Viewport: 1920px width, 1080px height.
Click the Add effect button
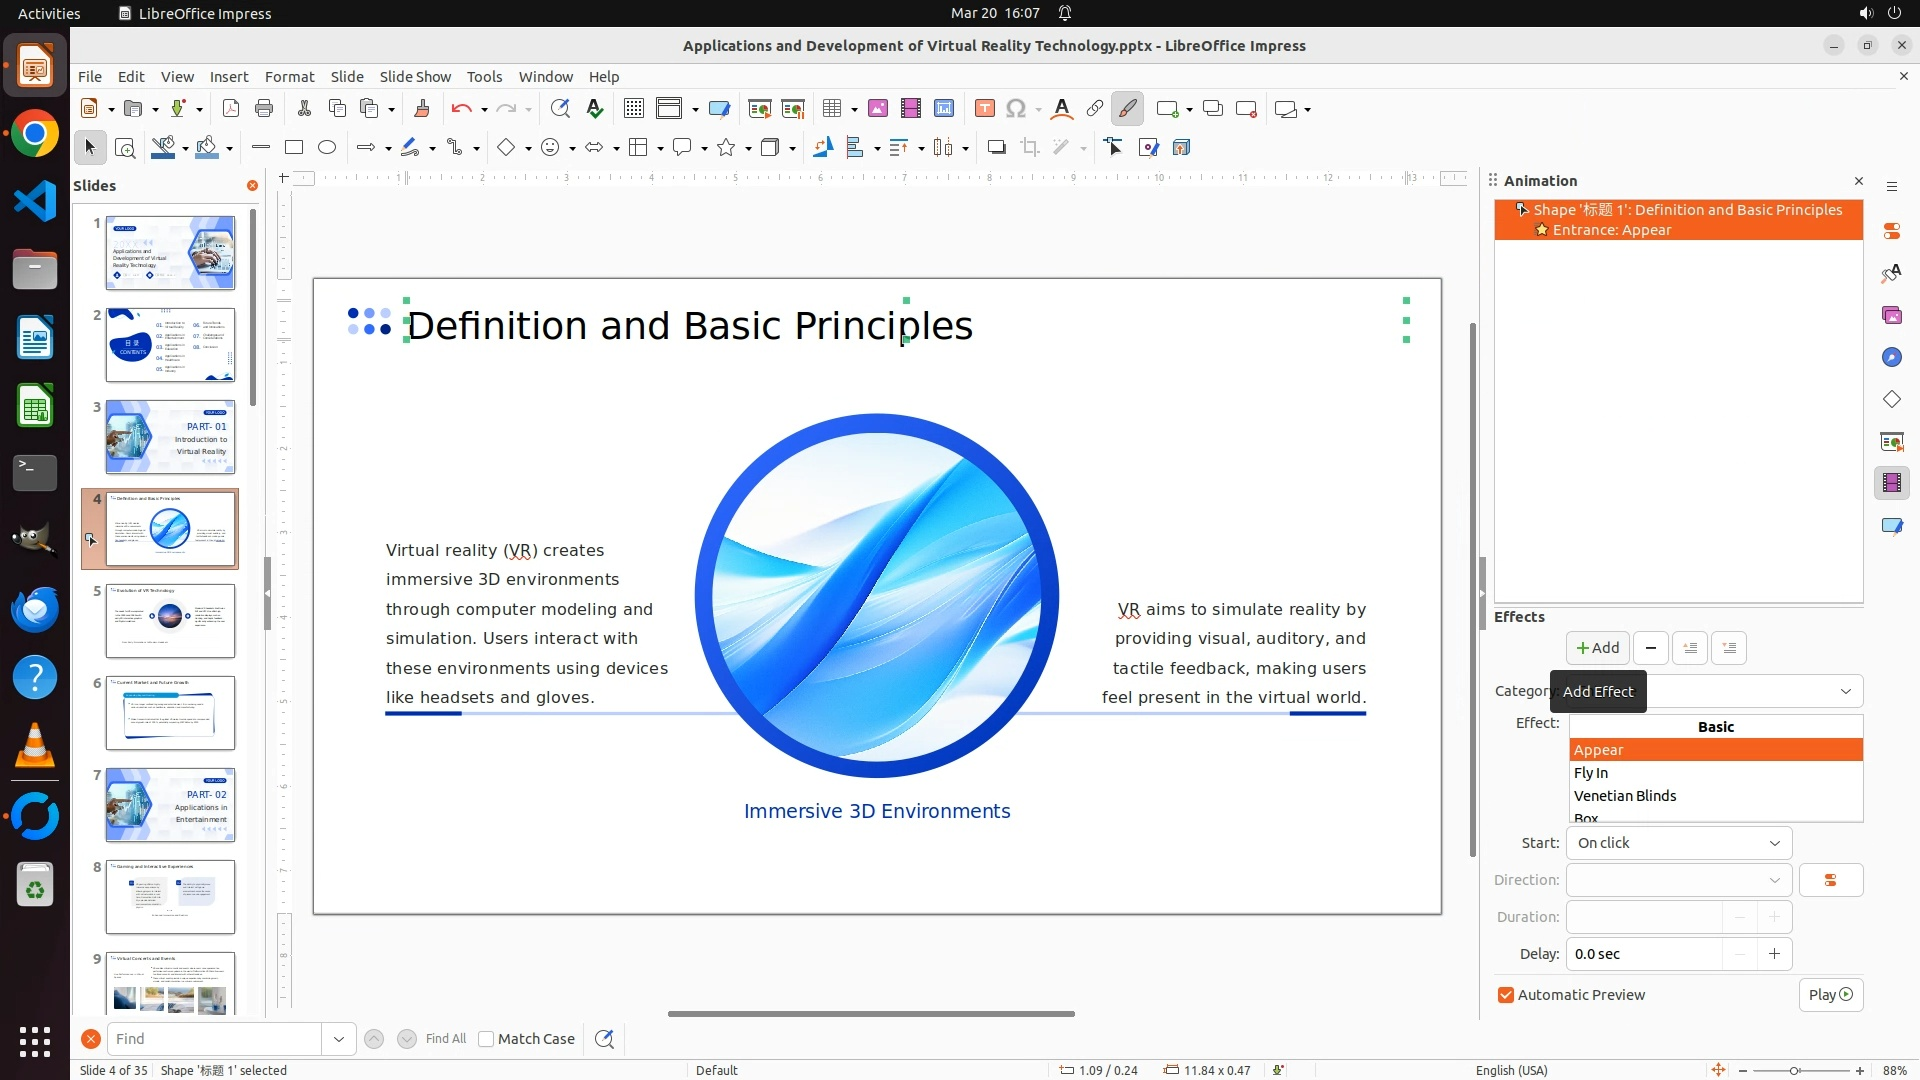pos(1597,648)
